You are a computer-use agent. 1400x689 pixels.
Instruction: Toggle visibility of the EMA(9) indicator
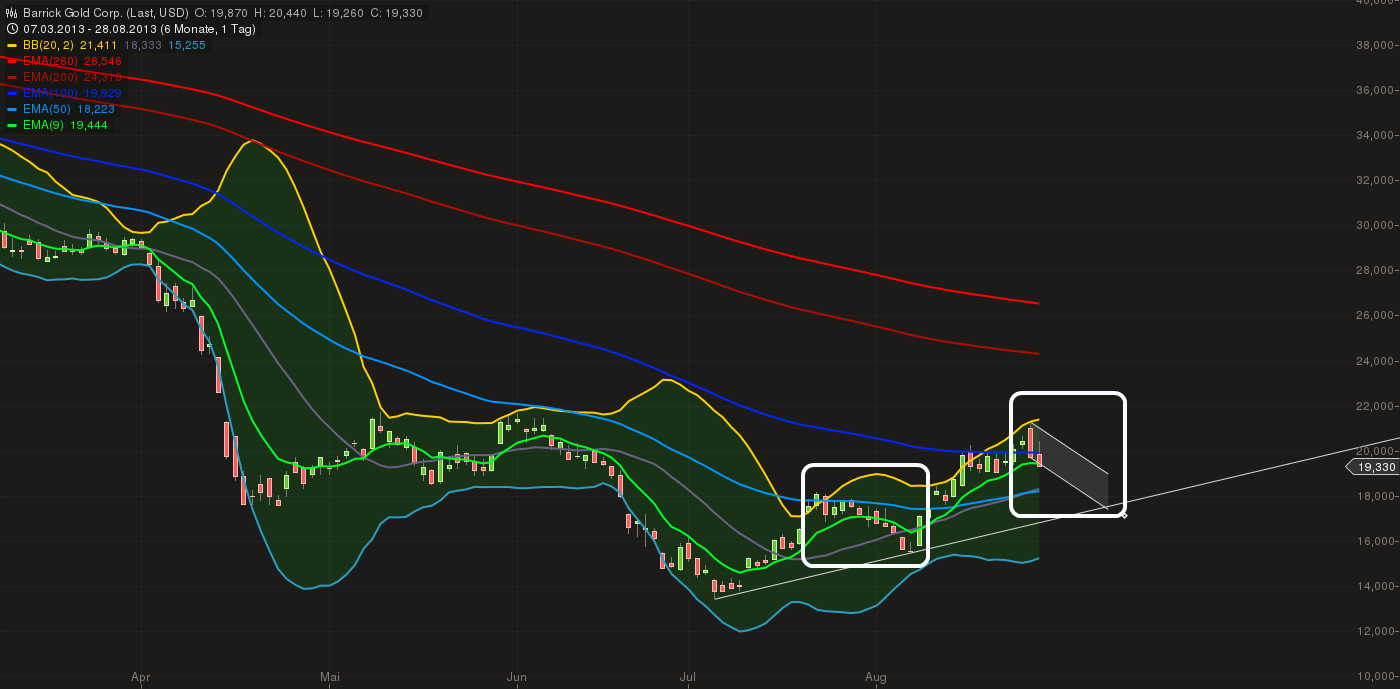[x=10, y=125]
